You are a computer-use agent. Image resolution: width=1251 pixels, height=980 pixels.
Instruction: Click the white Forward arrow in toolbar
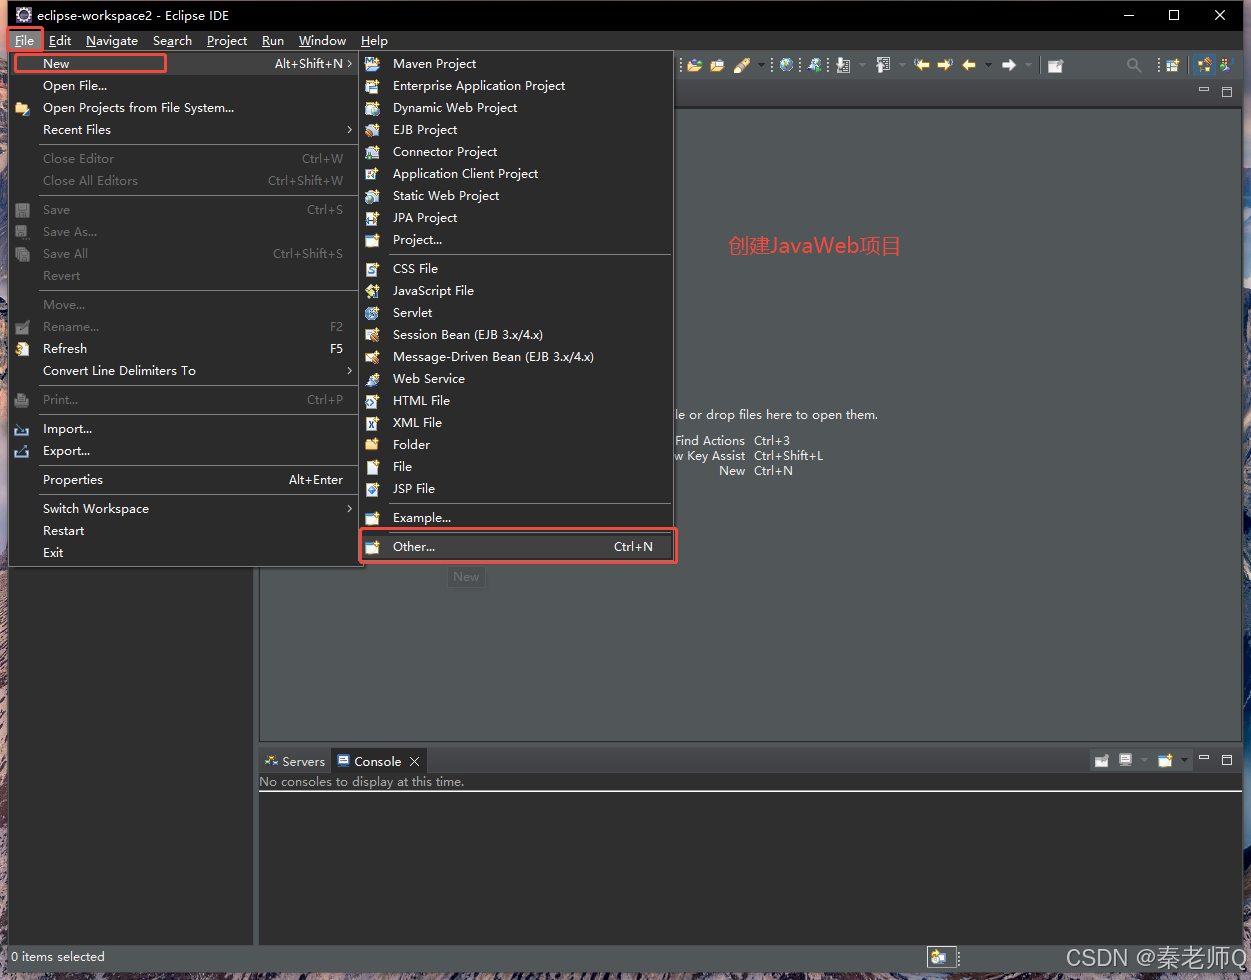(x=1008, y=65)
